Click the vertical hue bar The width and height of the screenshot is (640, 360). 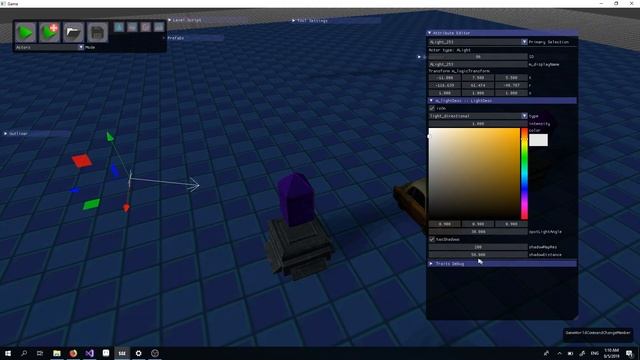click(x=524, y=173)
